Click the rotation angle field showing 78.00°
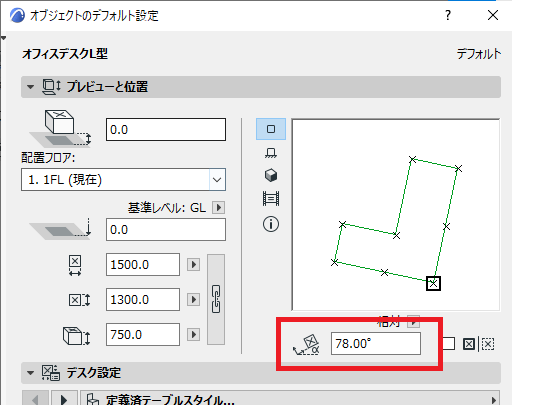 tap(376, 344)
